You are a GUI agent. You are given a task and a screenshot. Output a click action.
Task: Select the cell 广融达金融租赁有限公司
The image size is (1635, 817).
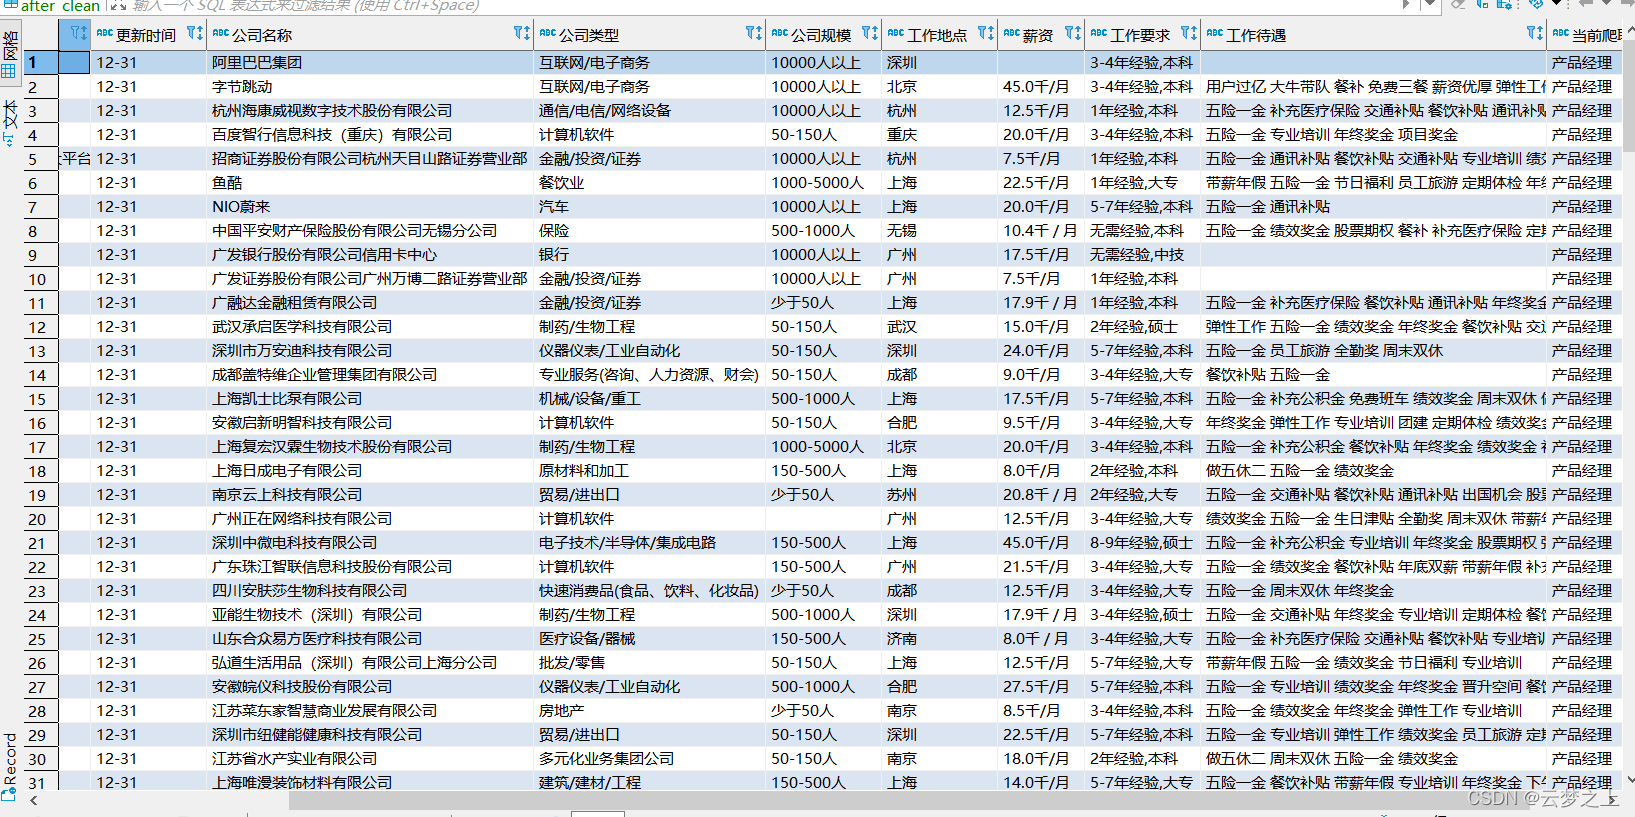point(370,303)
